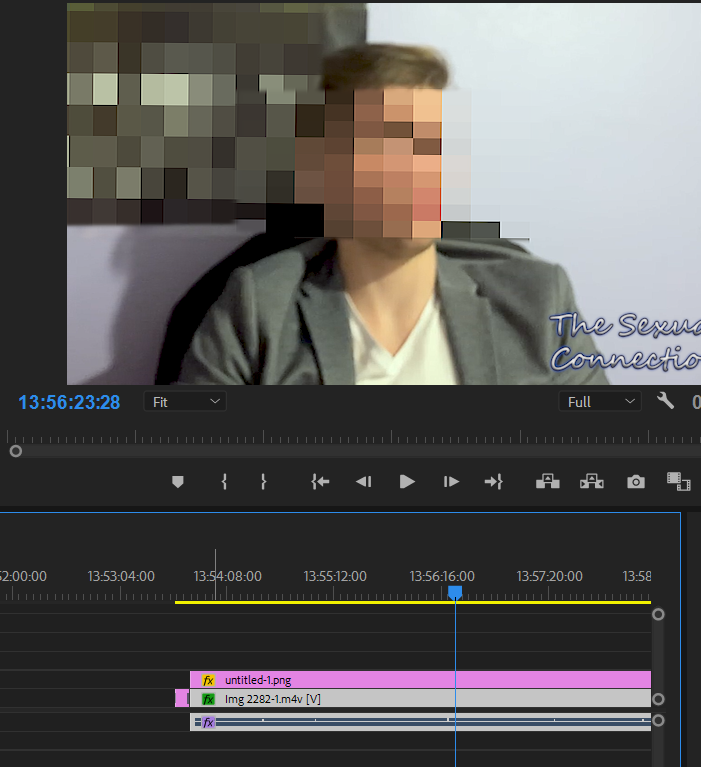Click the Mark Out bracket icon

pyautogui.click(x=263, y=482)
